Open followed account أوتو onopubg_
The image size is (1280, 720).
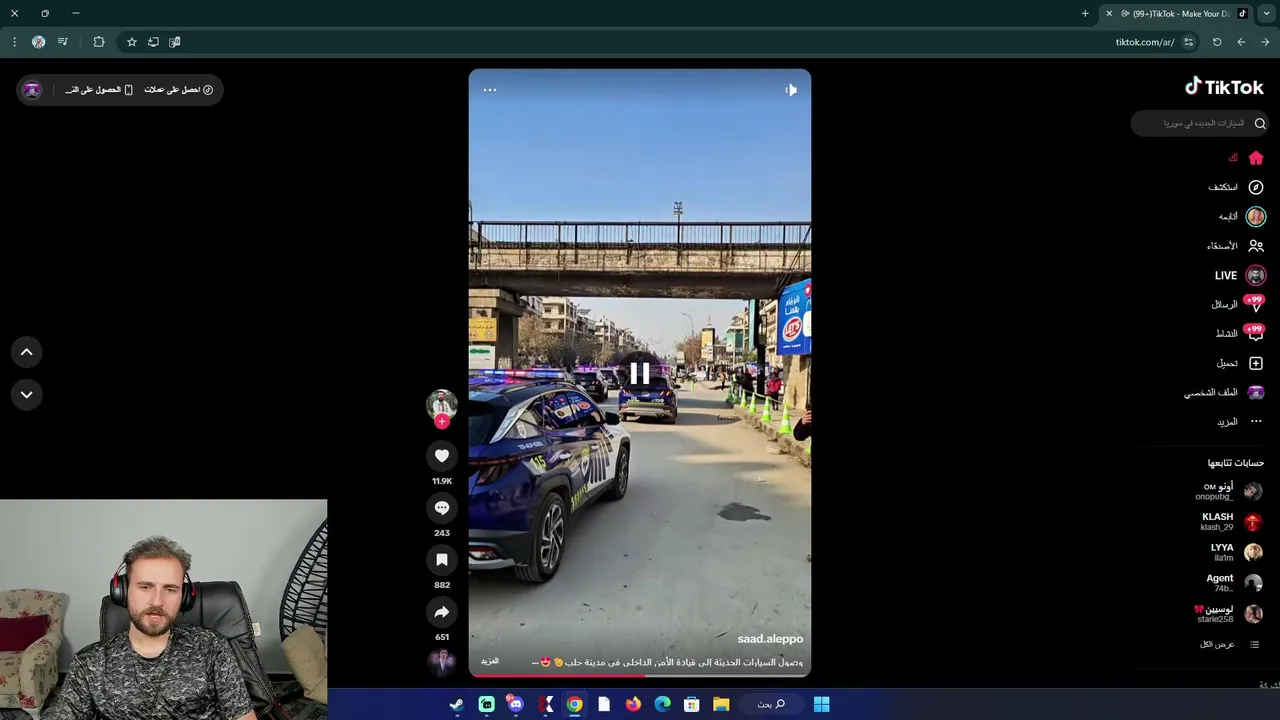click(1228, 491)
